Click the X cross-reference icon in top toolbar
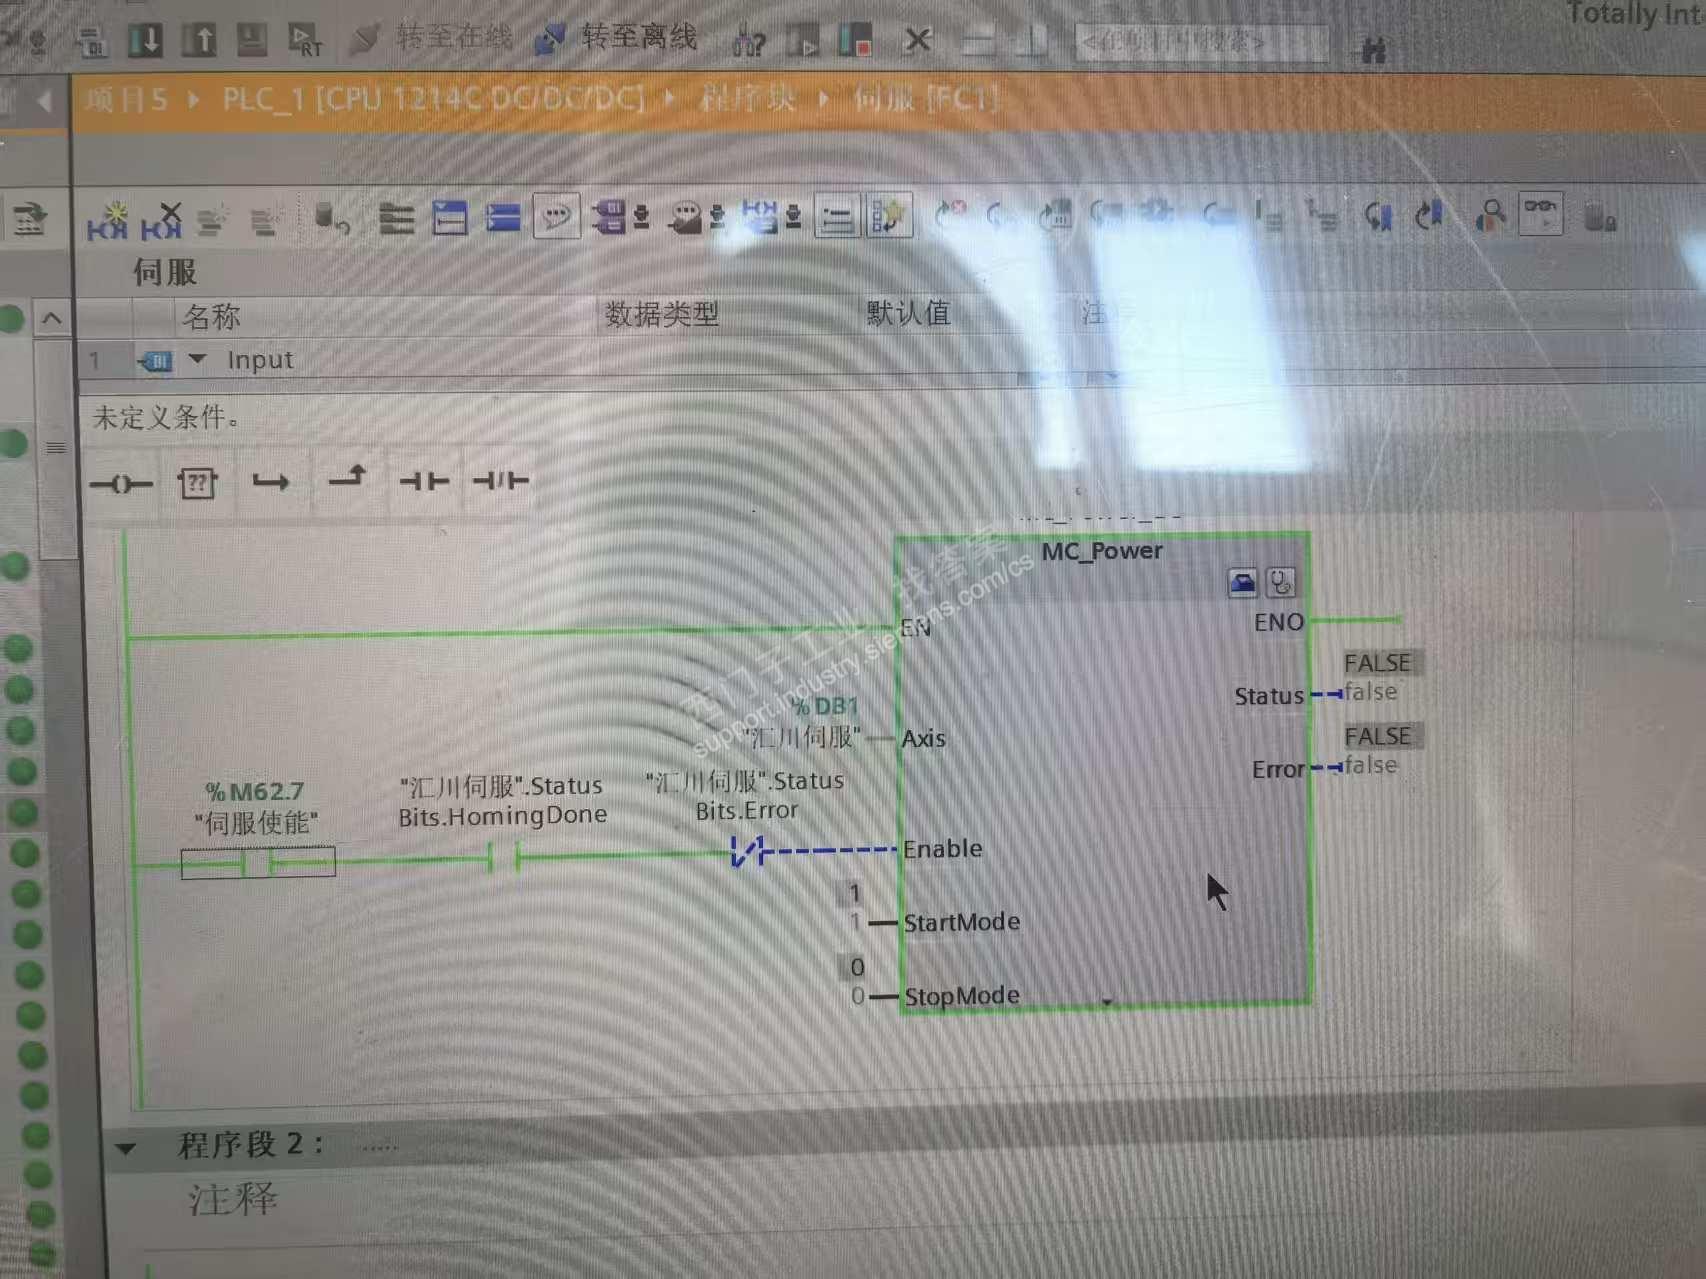The image size is (1706, 1279). (x=917, y=40)
